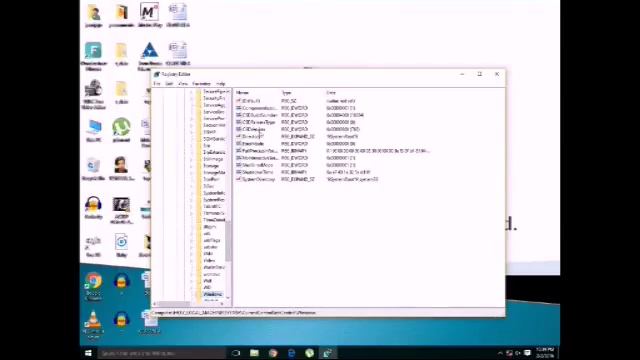Open Microsoft Edge from the taskbar
The width and height of the screenshot is (640, 360).
291,353
